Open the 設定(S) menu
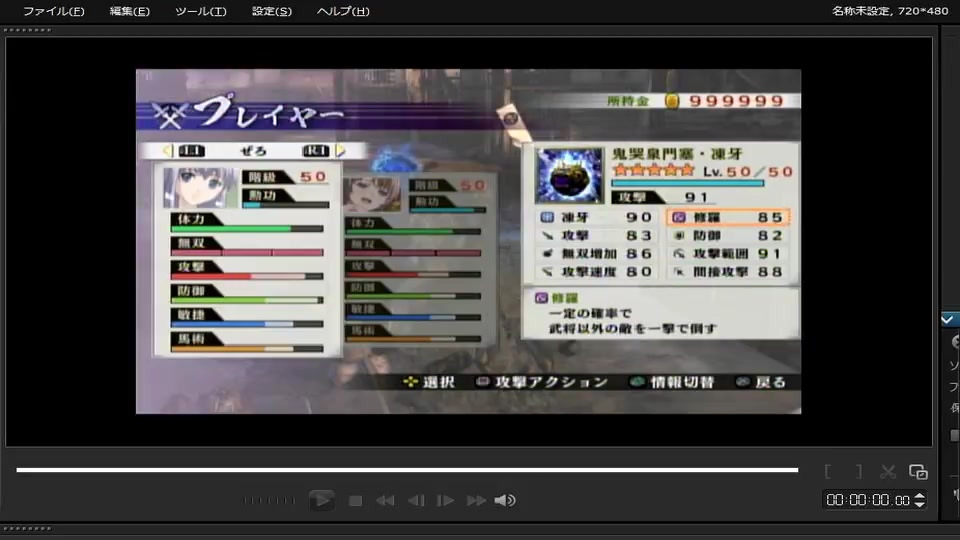The image size is (960, 540). [272, 11]
